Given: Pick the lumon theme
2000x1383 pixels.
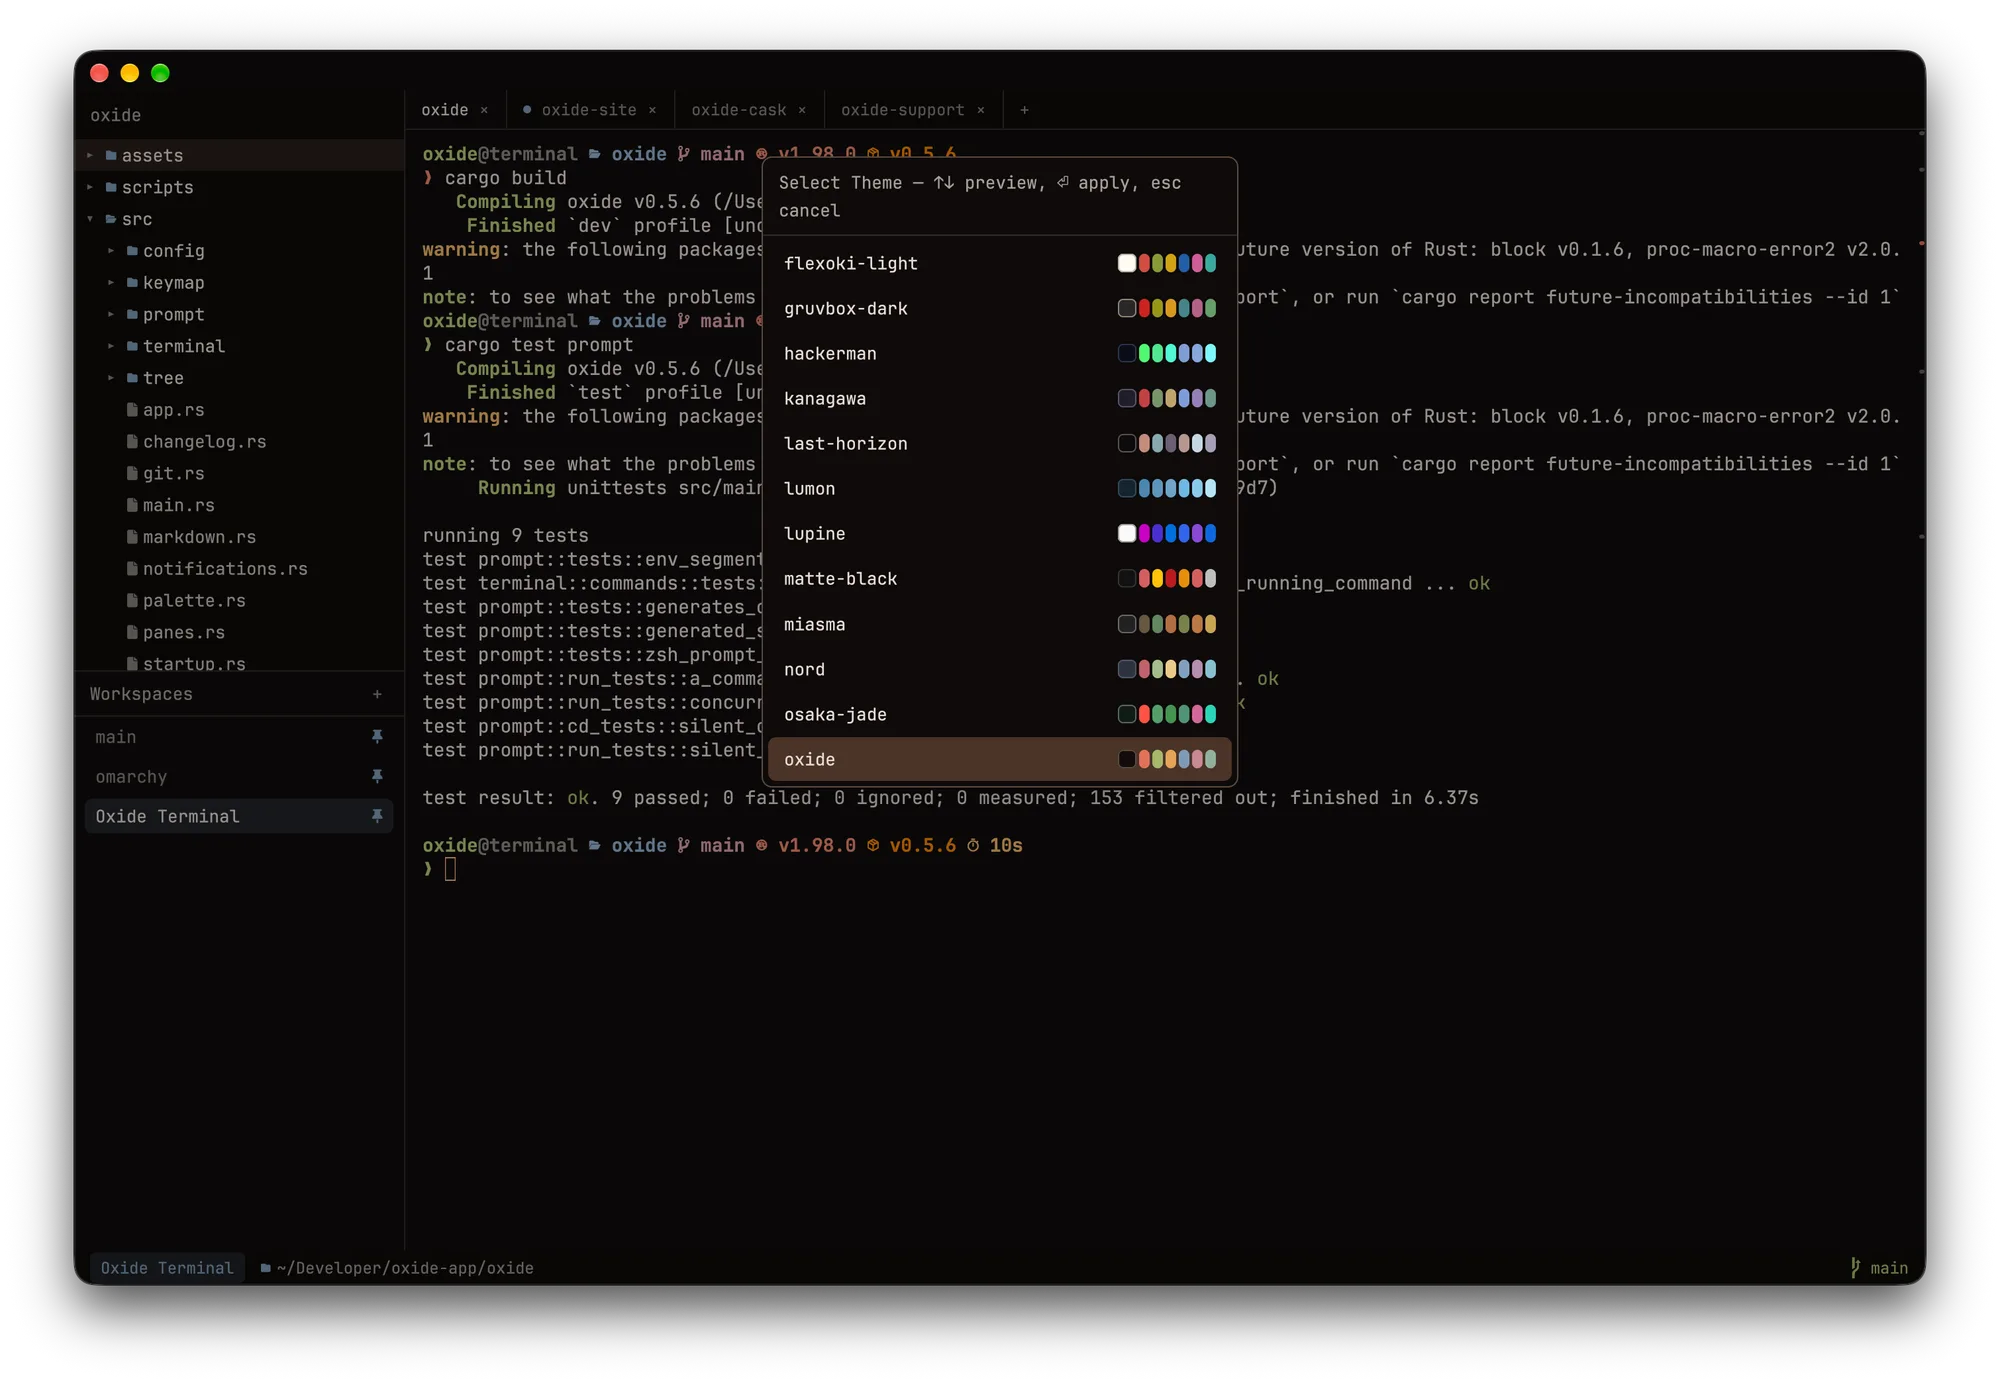Looking at the screenshot, I should point(999,488).
